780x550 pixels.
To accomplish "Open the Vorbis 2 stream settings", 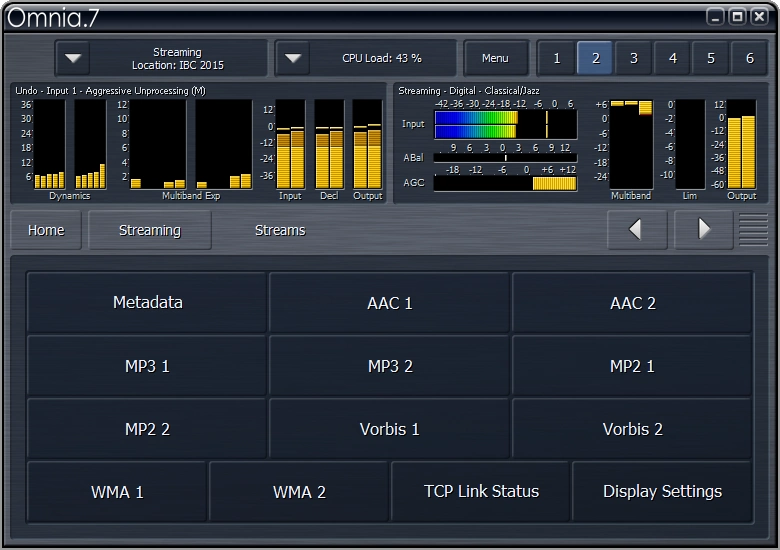I will pos(632,429).
